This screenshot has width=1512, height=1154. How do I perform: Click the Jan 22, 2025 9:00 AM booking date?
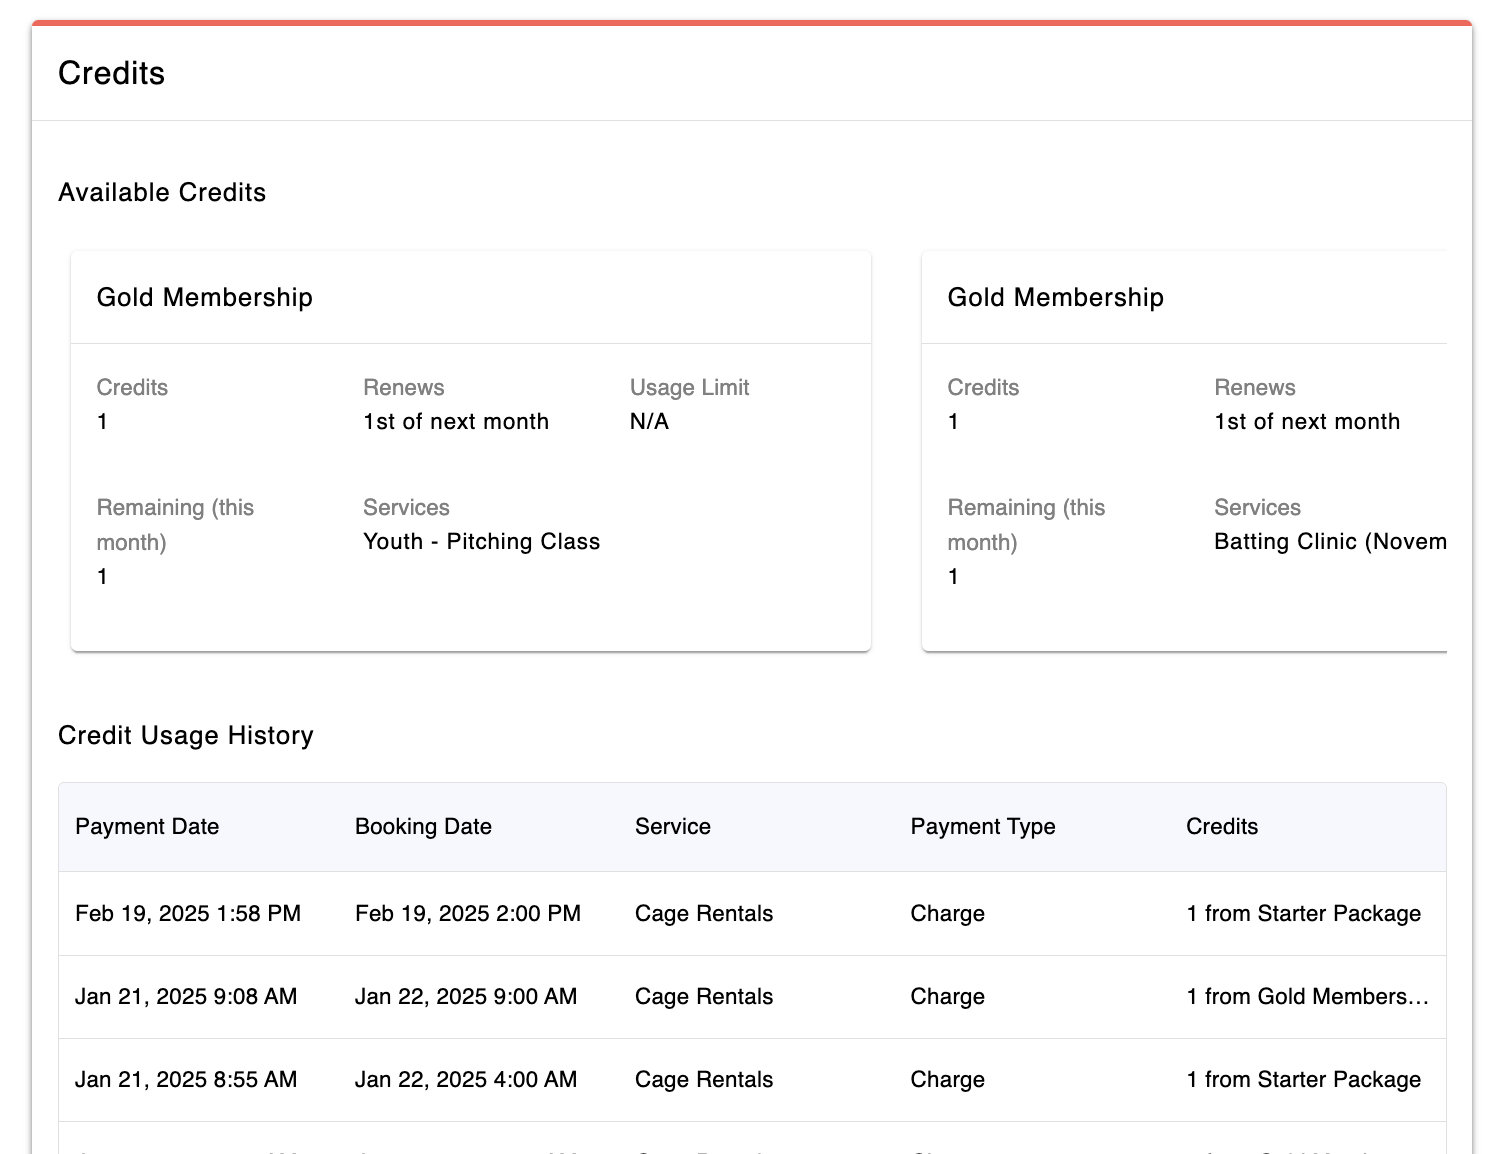(466, 997)
